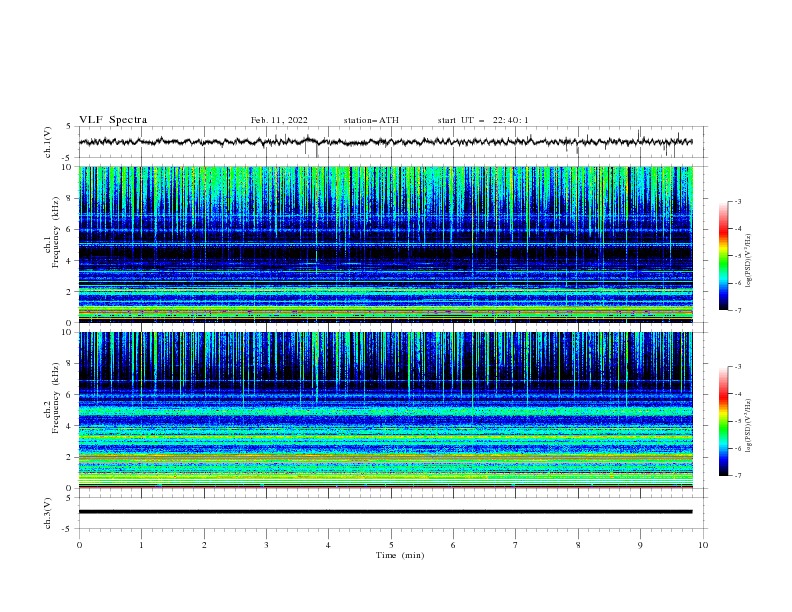The height and width of the screenshot is (612, 792).
Task: Click the '-3' label on ch.1 colorbar
Action: (737, 201)
